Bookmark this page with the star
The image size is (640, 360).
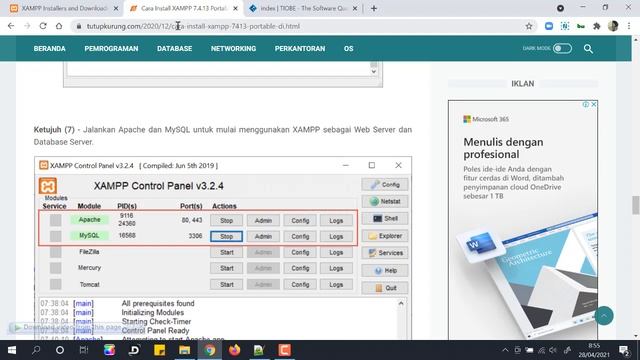[x=529, y=26]
